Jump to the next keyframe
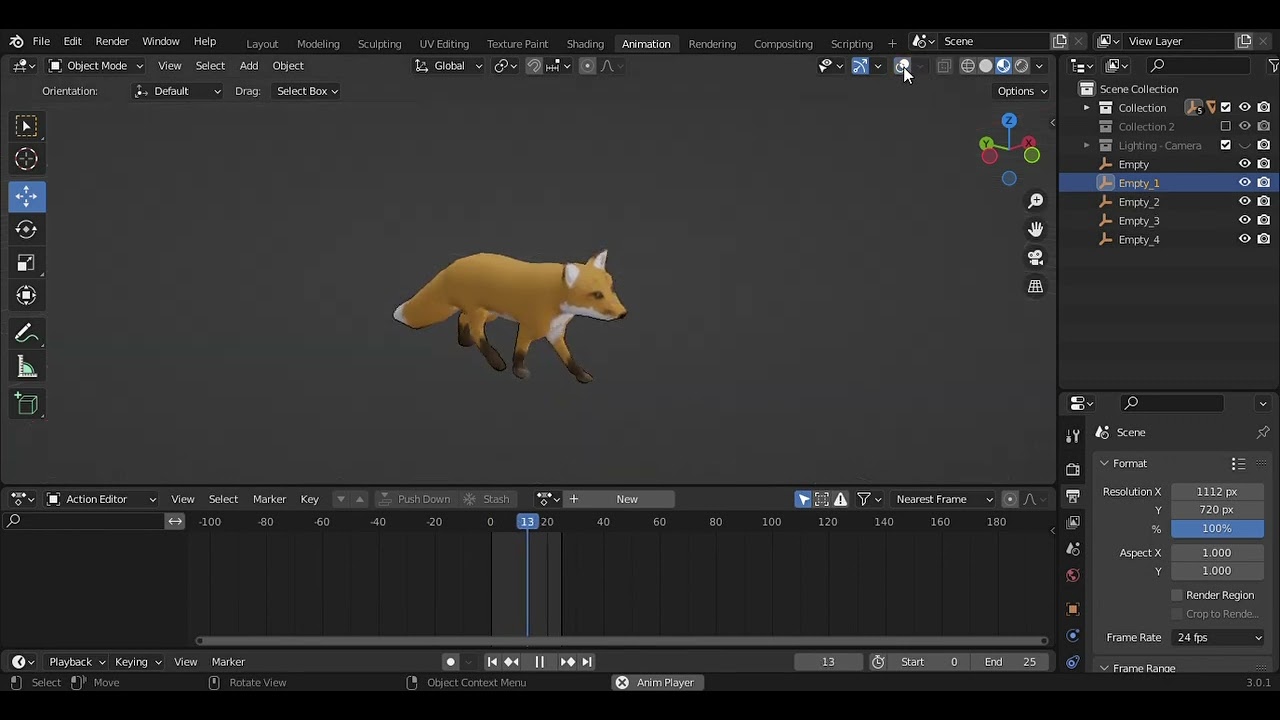This screenshot has width=1280, height=720. coord(567,662)
